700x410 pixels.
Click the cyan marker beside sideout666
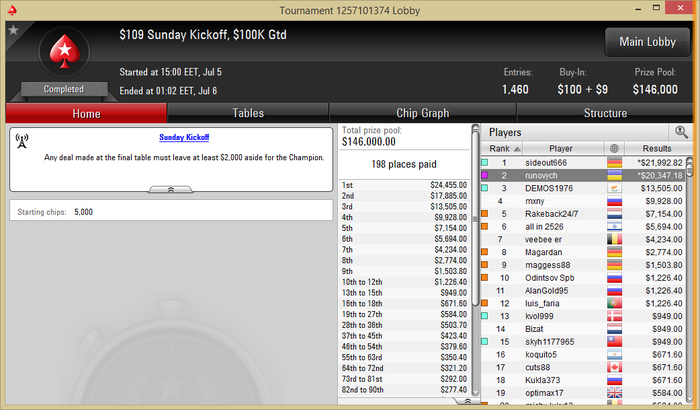point(484,163)
